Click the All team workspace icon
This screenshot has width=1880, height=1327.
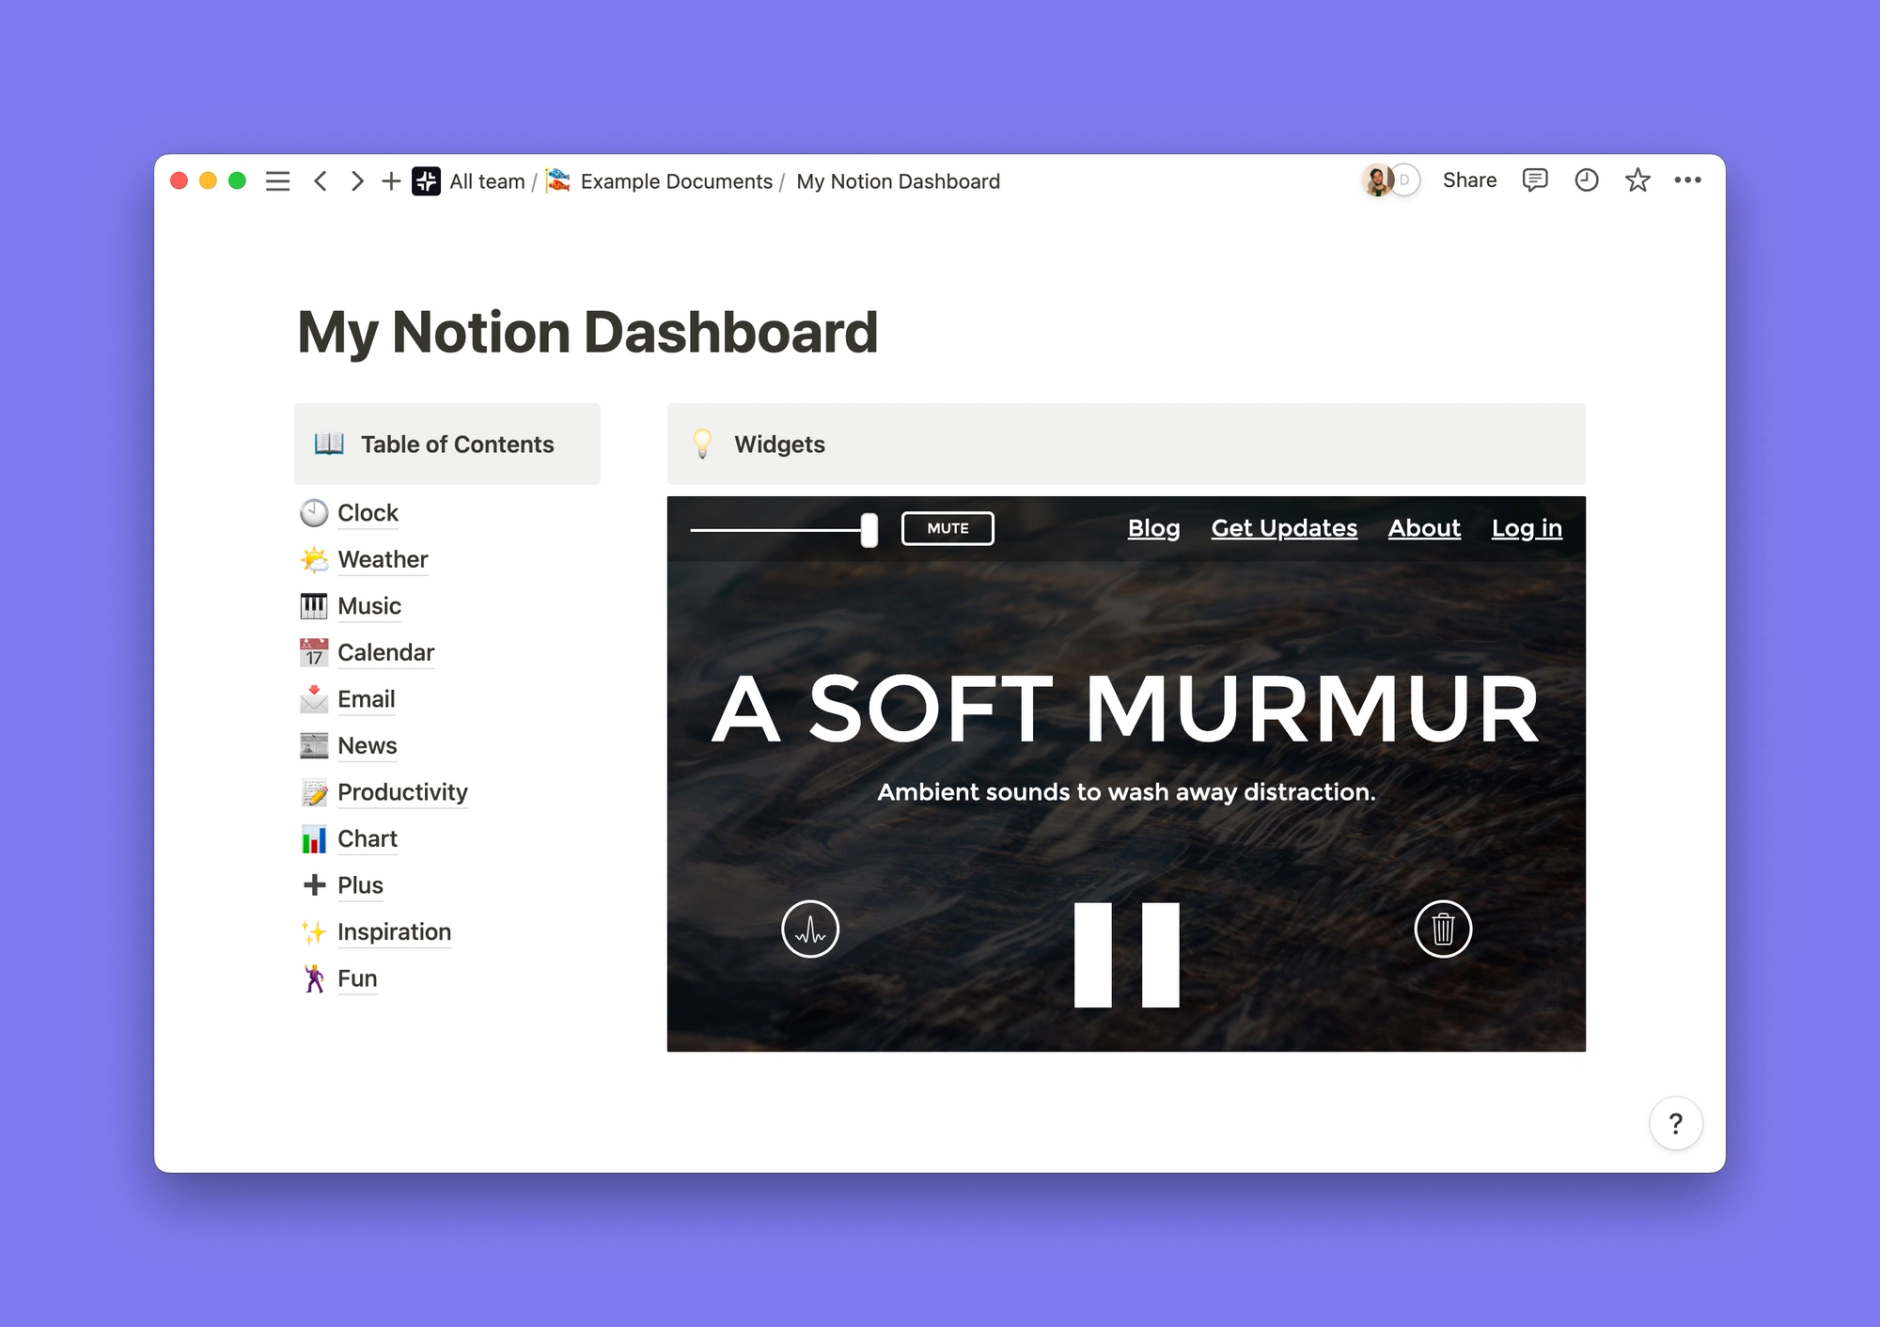click(x=426, y=181)
